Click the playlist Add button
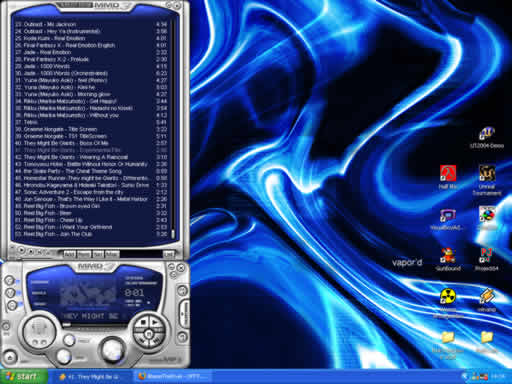Image resolution: width=512 pixels, height=384 pixels. 69,254
